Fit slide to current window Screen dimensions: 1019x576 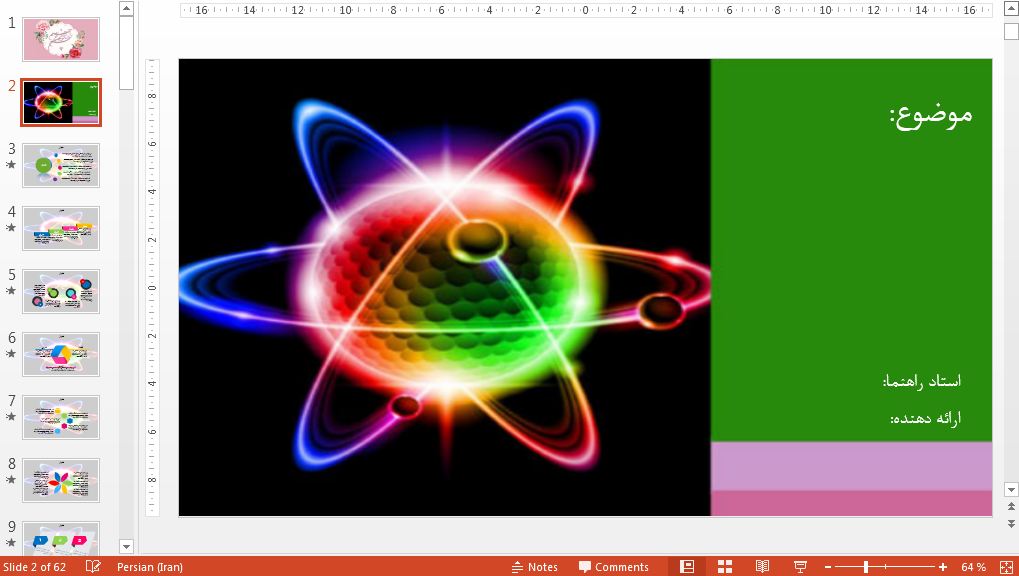click(x=1005, y=567)
